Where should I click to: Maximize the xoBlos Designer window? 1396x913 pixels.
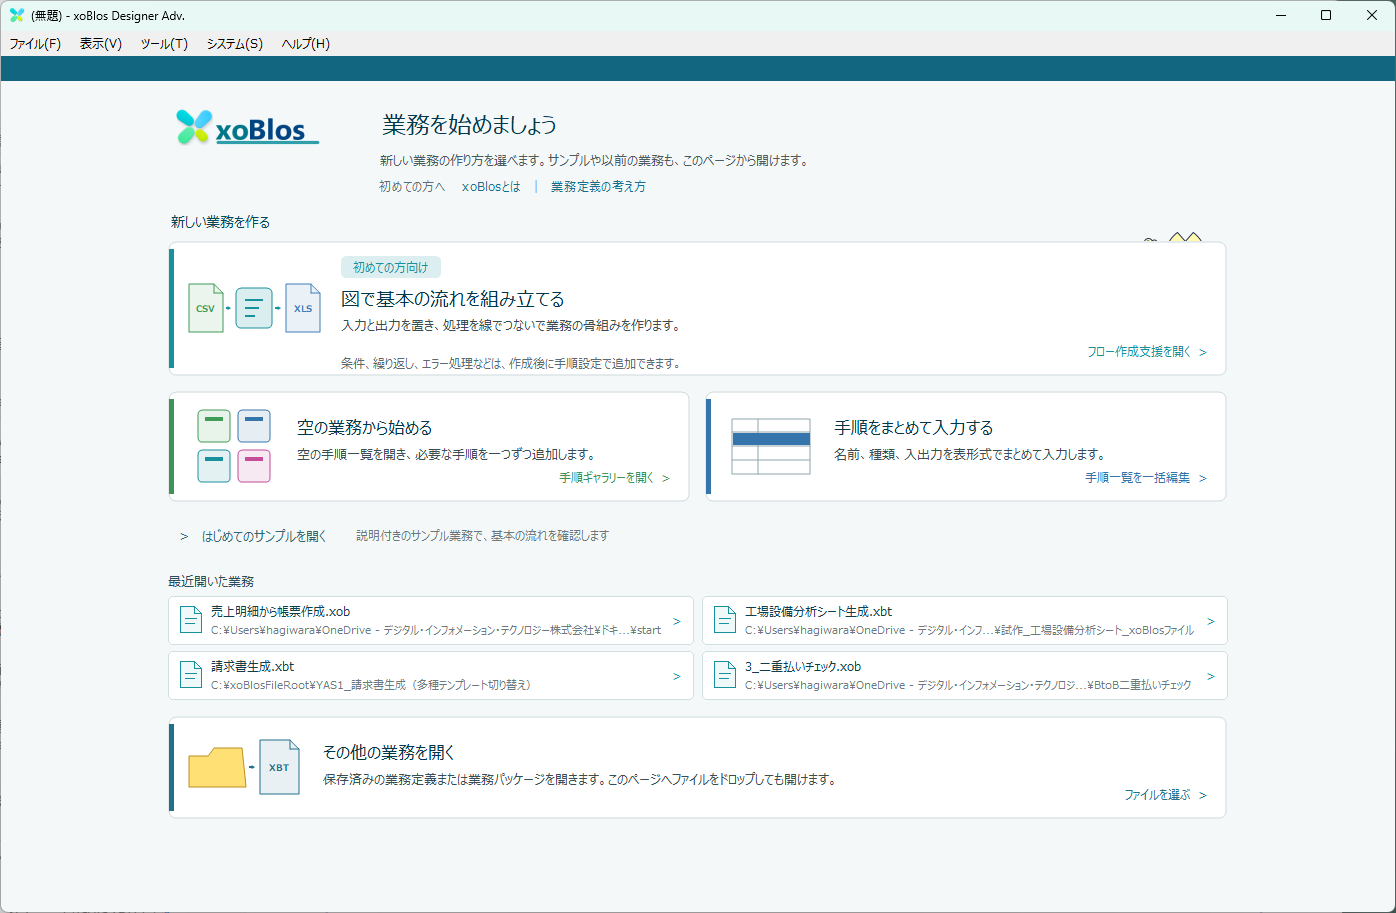pyautogui.click(x=1326, y=15)
